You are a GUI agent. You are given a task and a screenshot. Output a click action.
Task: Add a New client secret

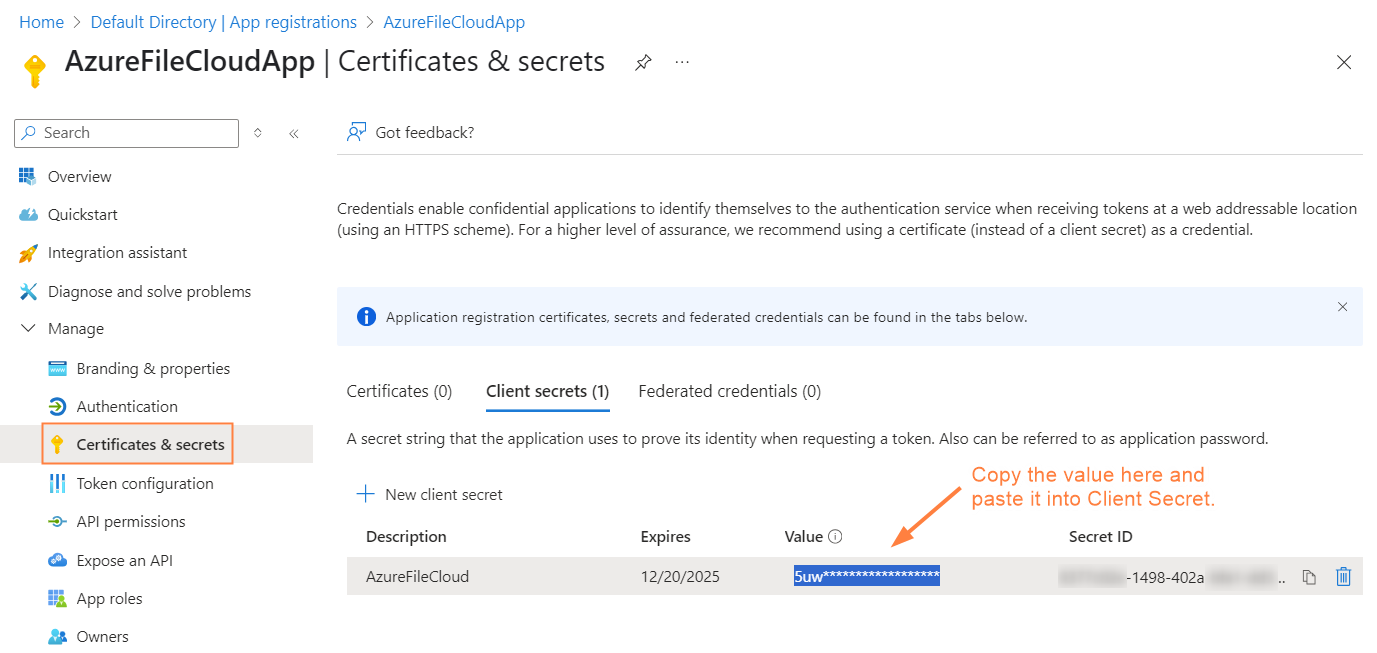431,494
